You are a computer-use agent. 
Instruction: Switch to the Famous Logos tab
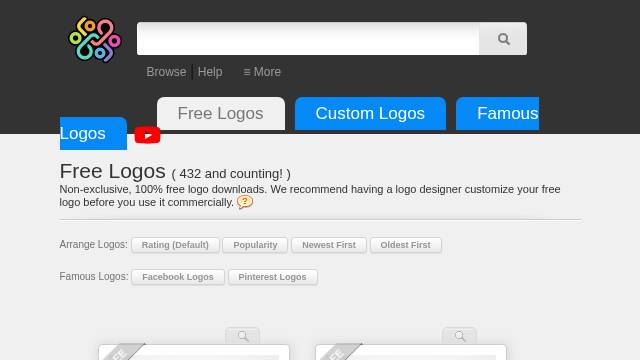coord(498,113)
